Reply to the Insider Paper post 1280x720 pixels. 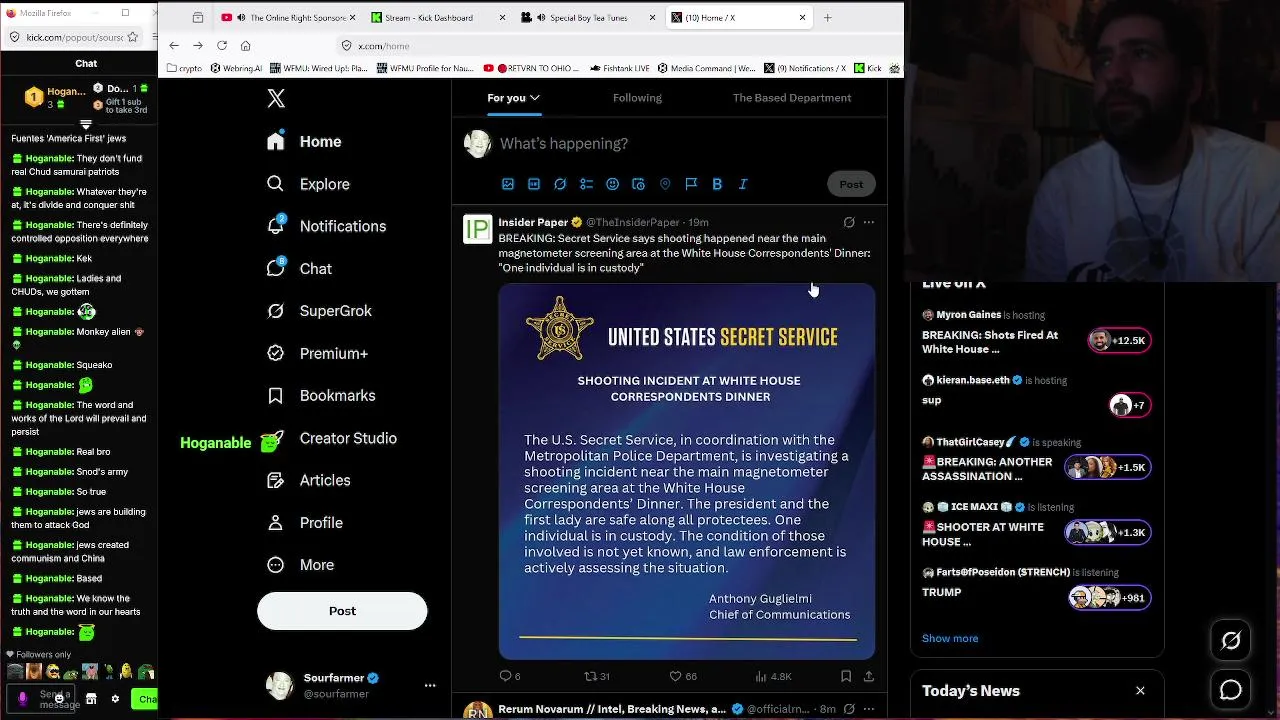pos(510,677)
